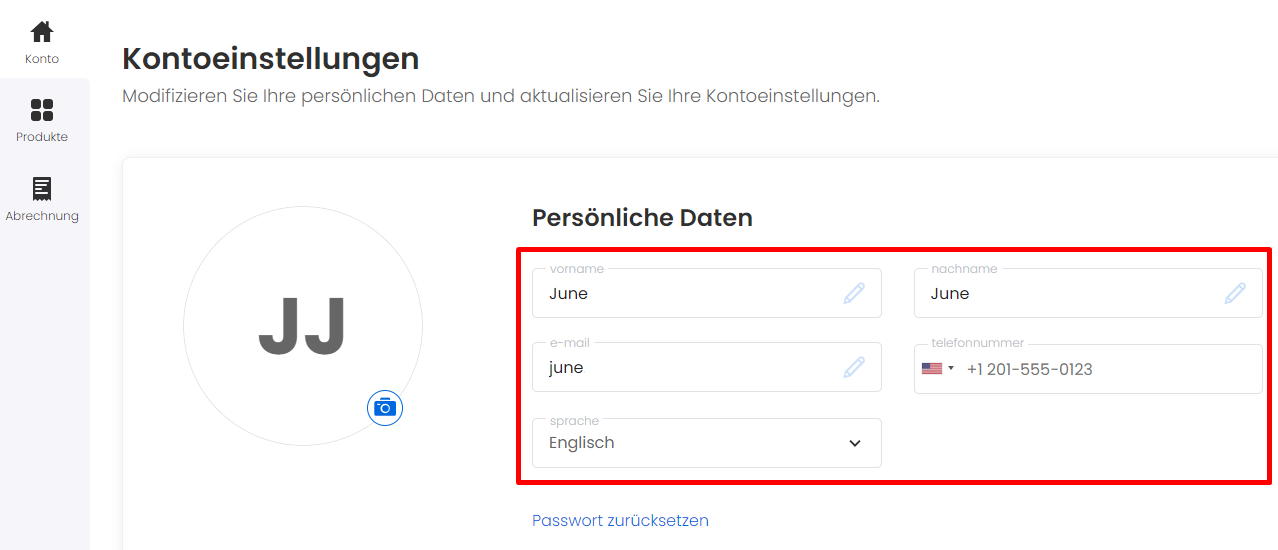Viewport: 1278px width, 550px height.
Task: Click the camera icon on avatar
Action: coord(385,407)
